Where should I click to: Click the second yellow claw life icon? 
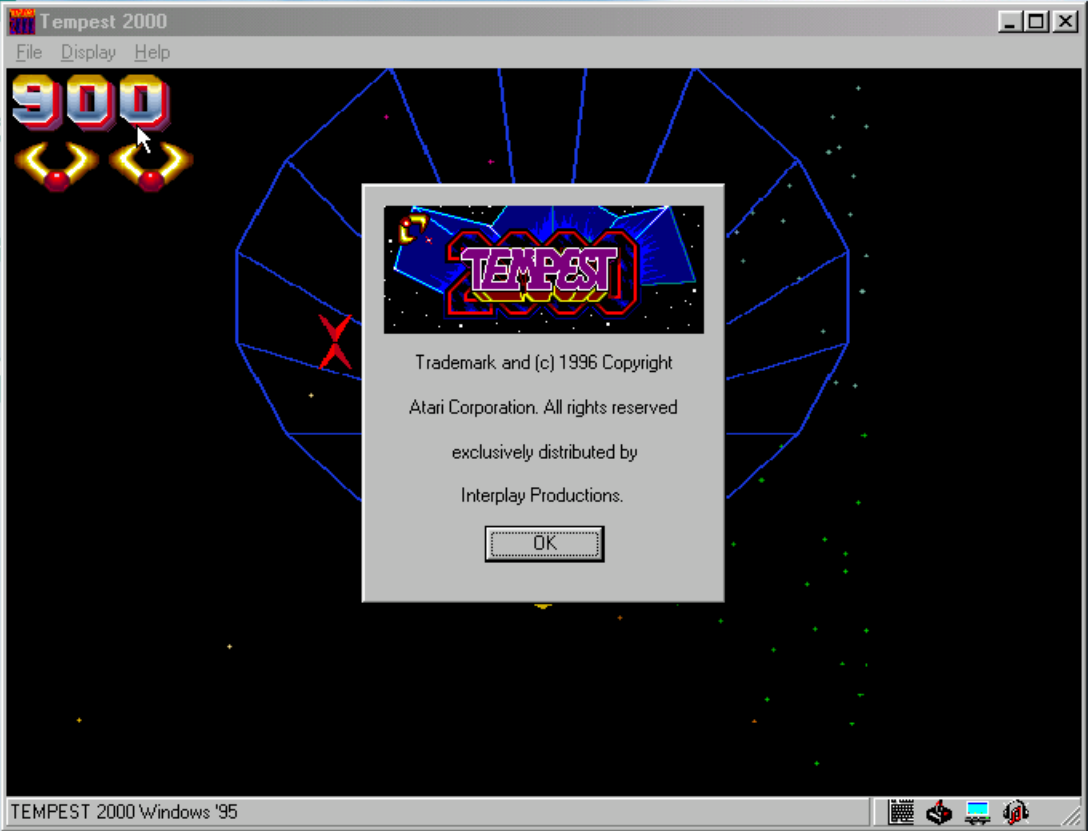[x=151, y=166]
